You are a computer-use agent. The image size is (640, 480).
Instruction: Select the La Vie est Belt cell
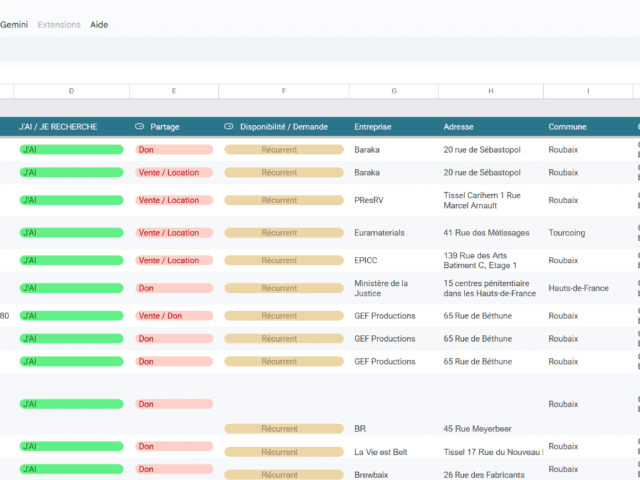click(381, 452)
